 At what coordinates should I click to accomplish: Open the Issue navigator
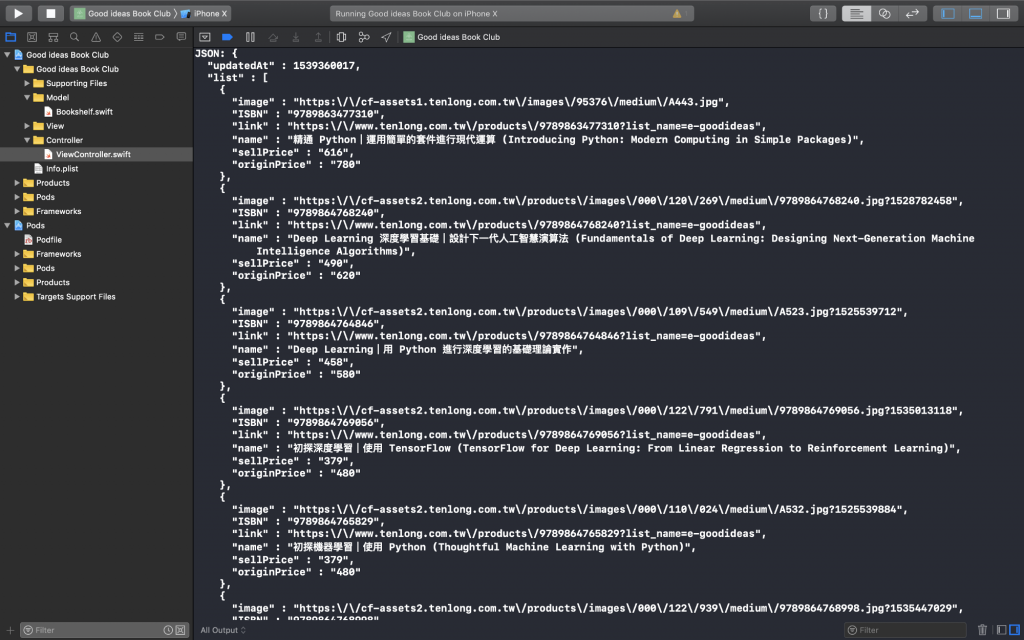point(96,37)
